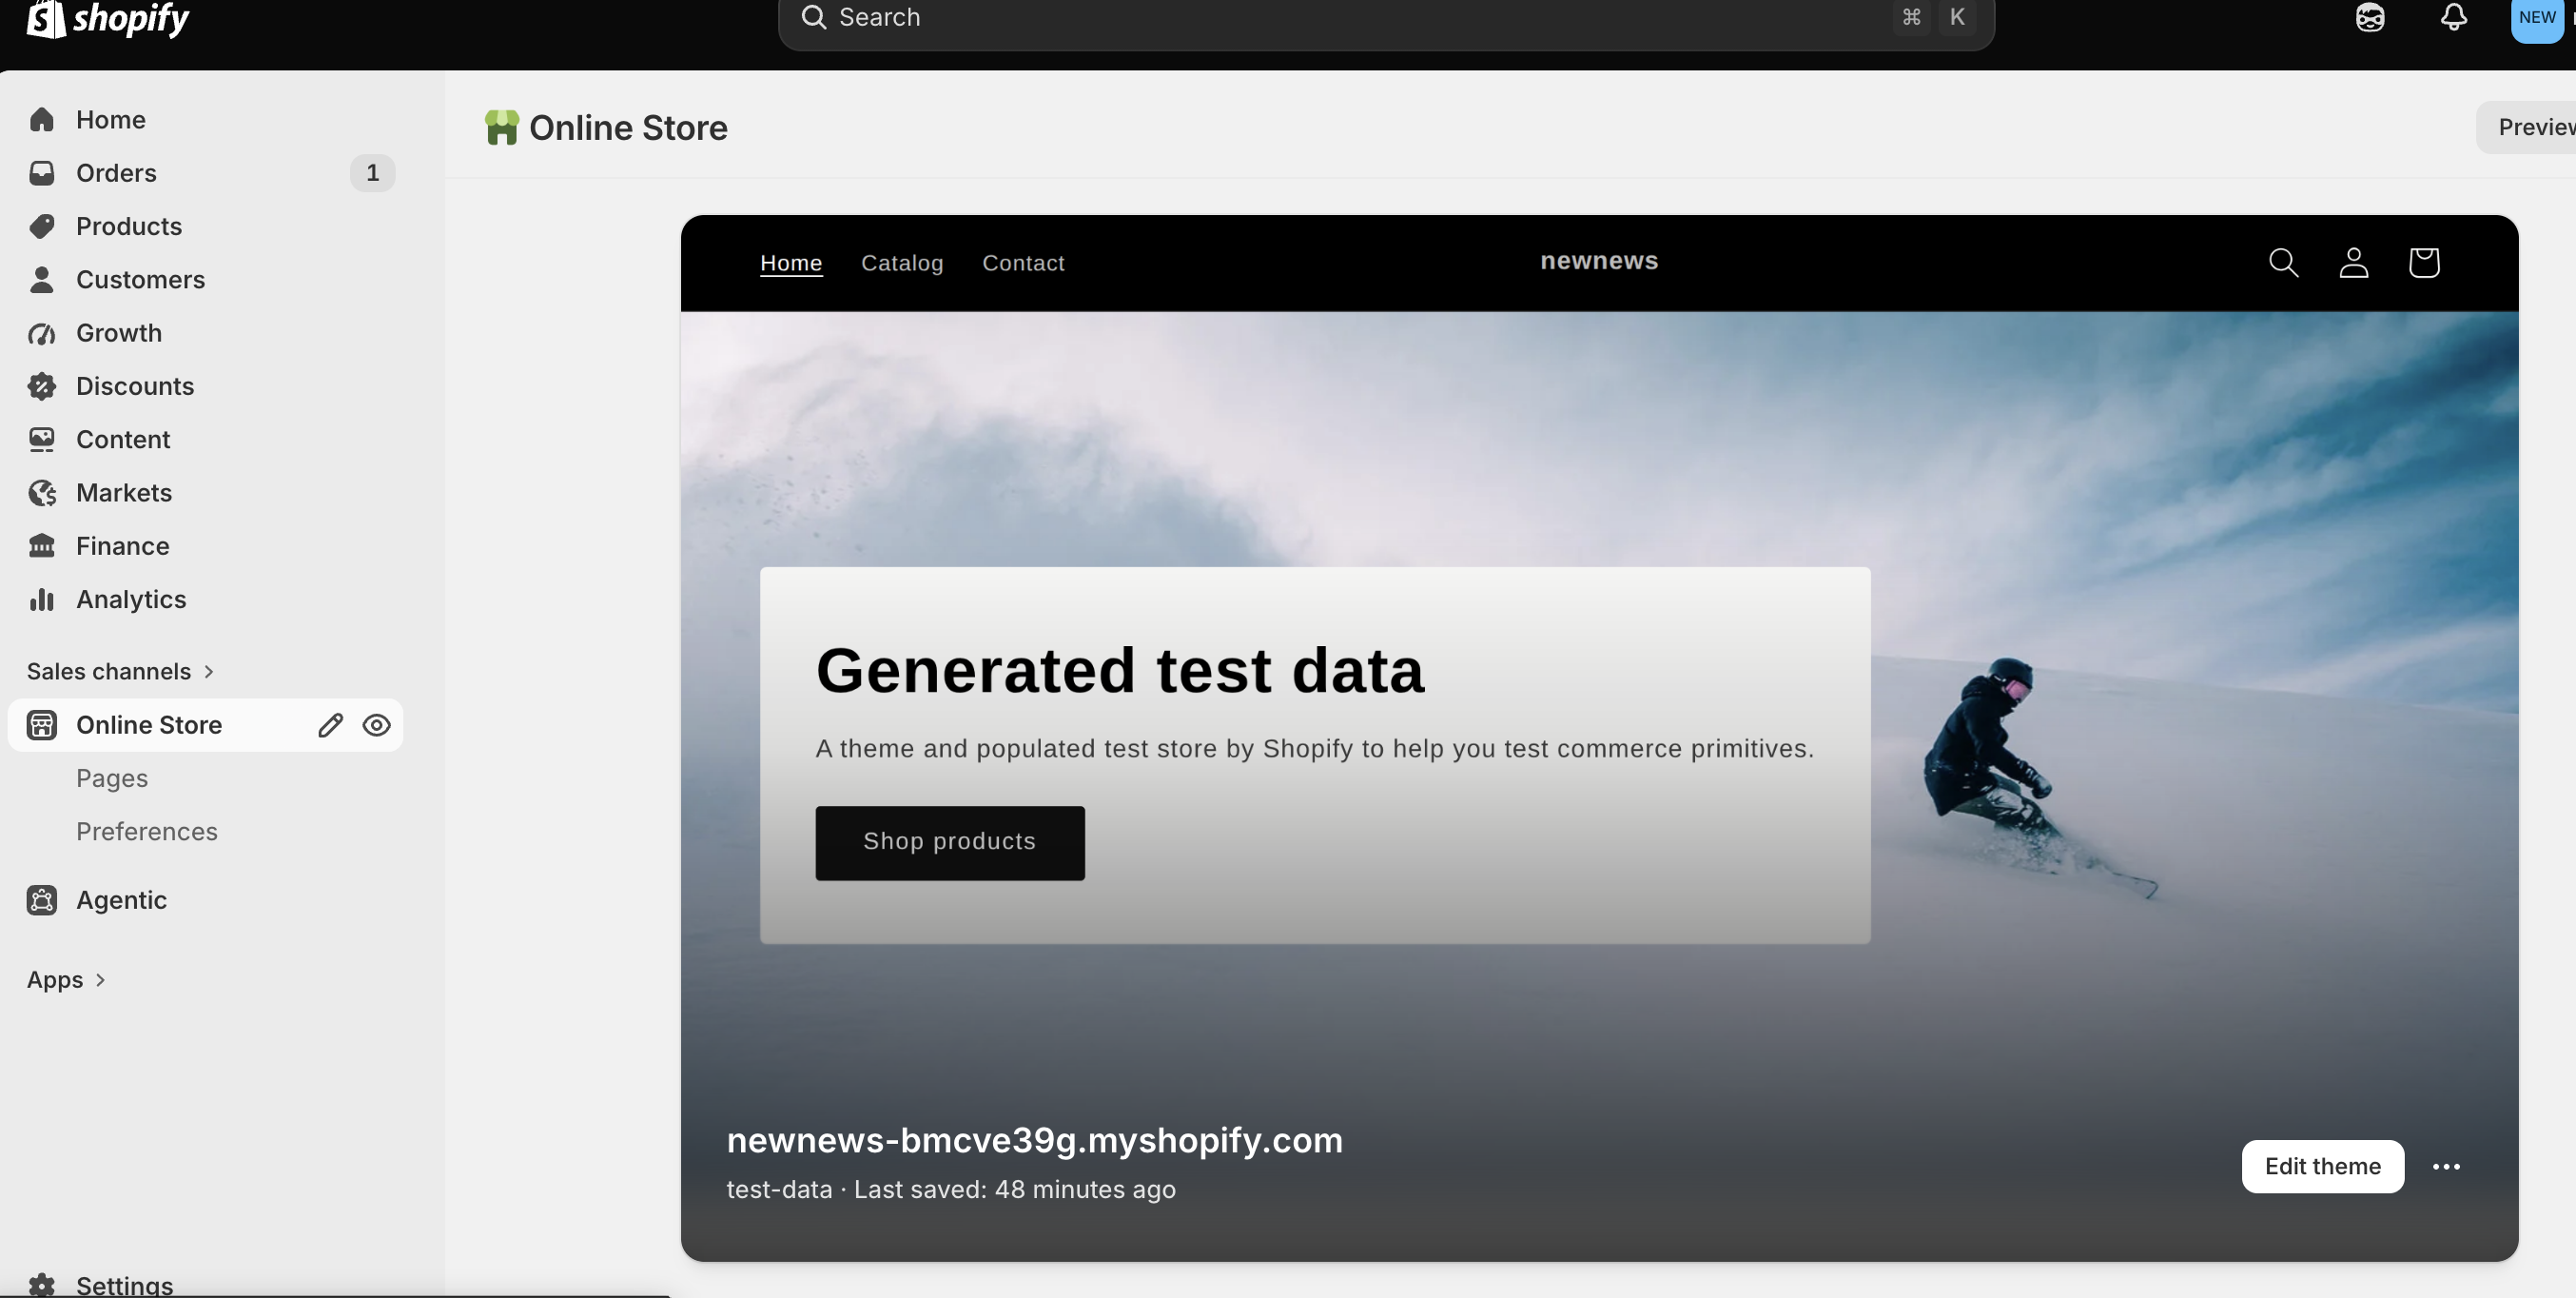Open the three-dots theme actions menu
This screenshot has width=2576, height=1298.
pos(2446,1166)
